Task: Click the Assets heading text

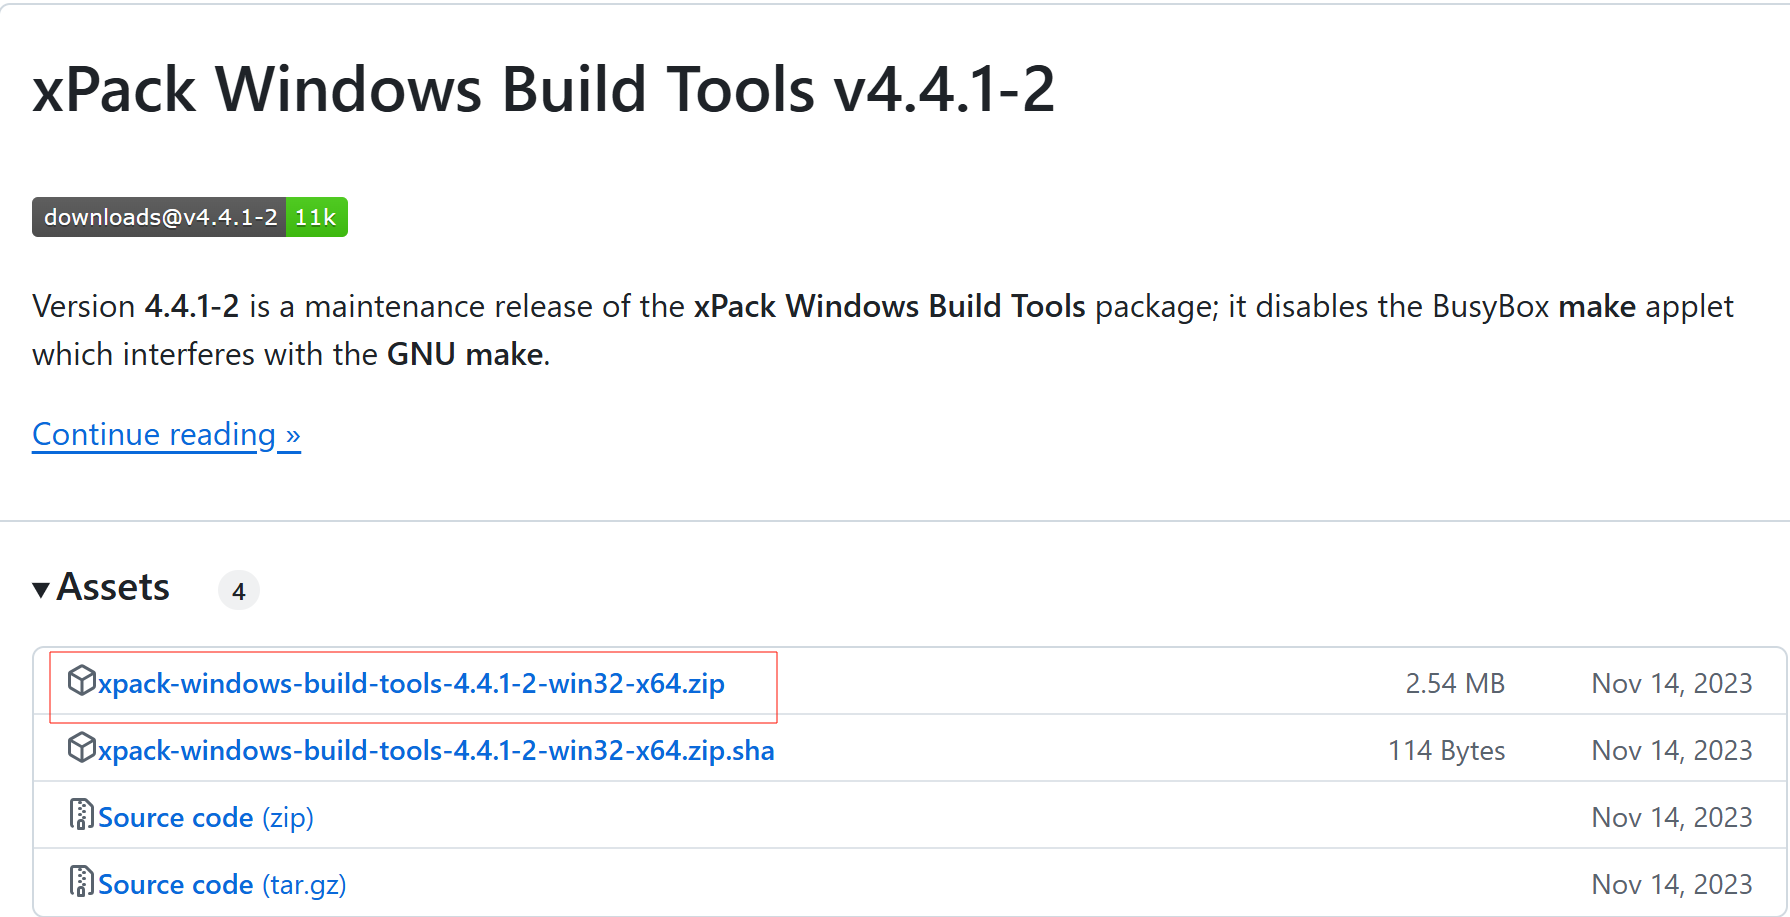Action: coord(113,587)
